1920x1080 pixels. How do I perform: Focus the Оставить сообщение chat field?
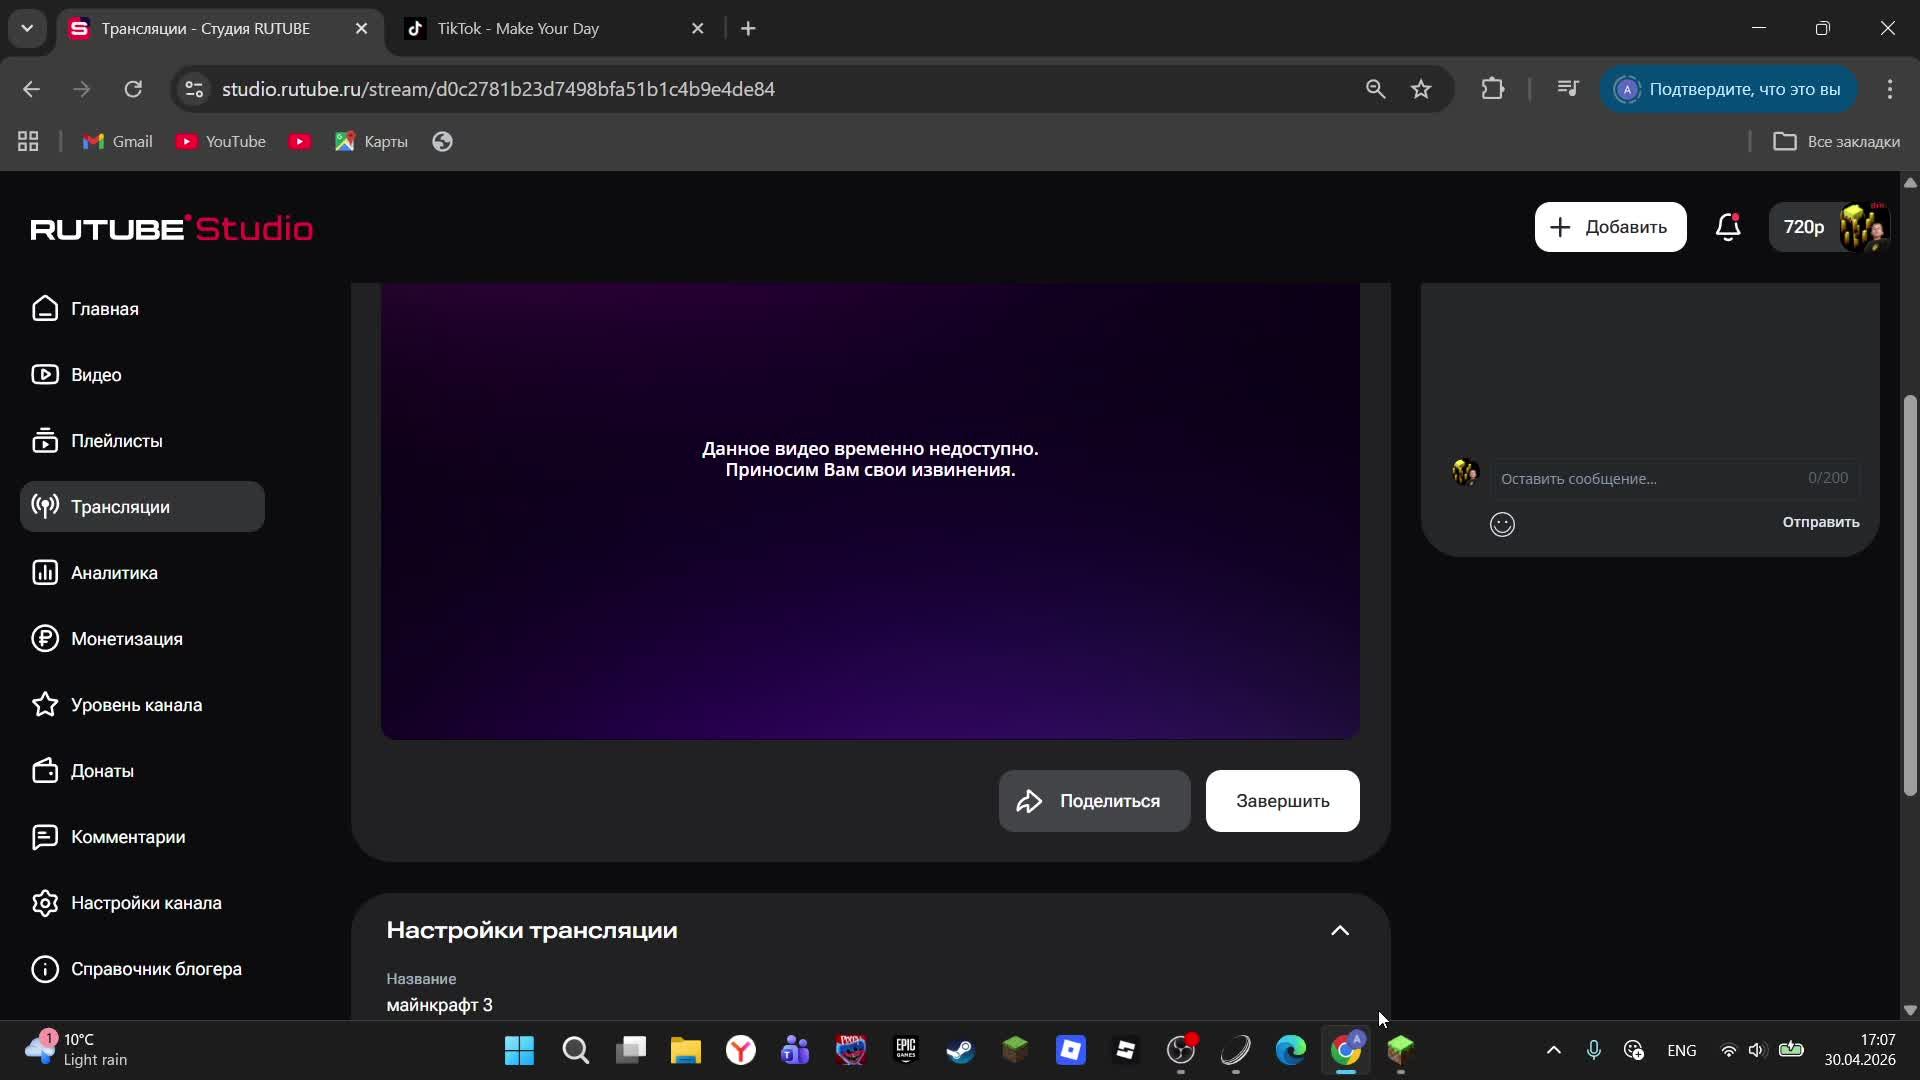point(1650,479)
